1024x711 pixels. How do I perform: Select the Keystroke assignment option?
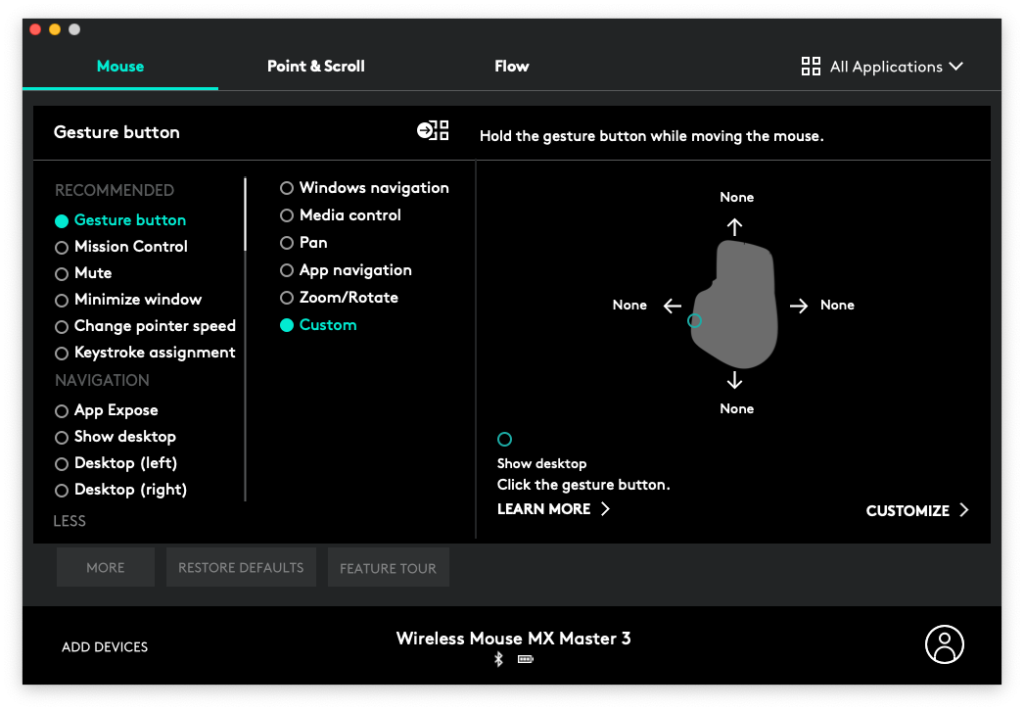(145, 353)
